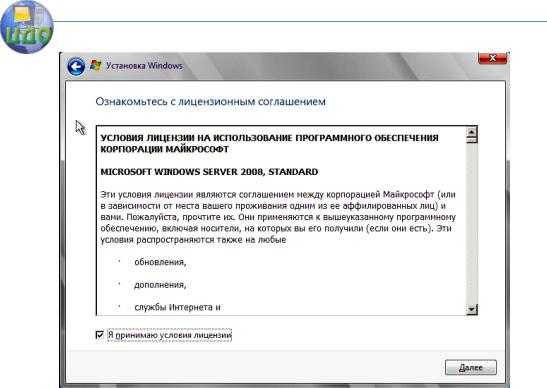Click the heading Ознакомьтесь с лицензионным соглашением
This screenshot has height=388, width=547.
[210, 102]
